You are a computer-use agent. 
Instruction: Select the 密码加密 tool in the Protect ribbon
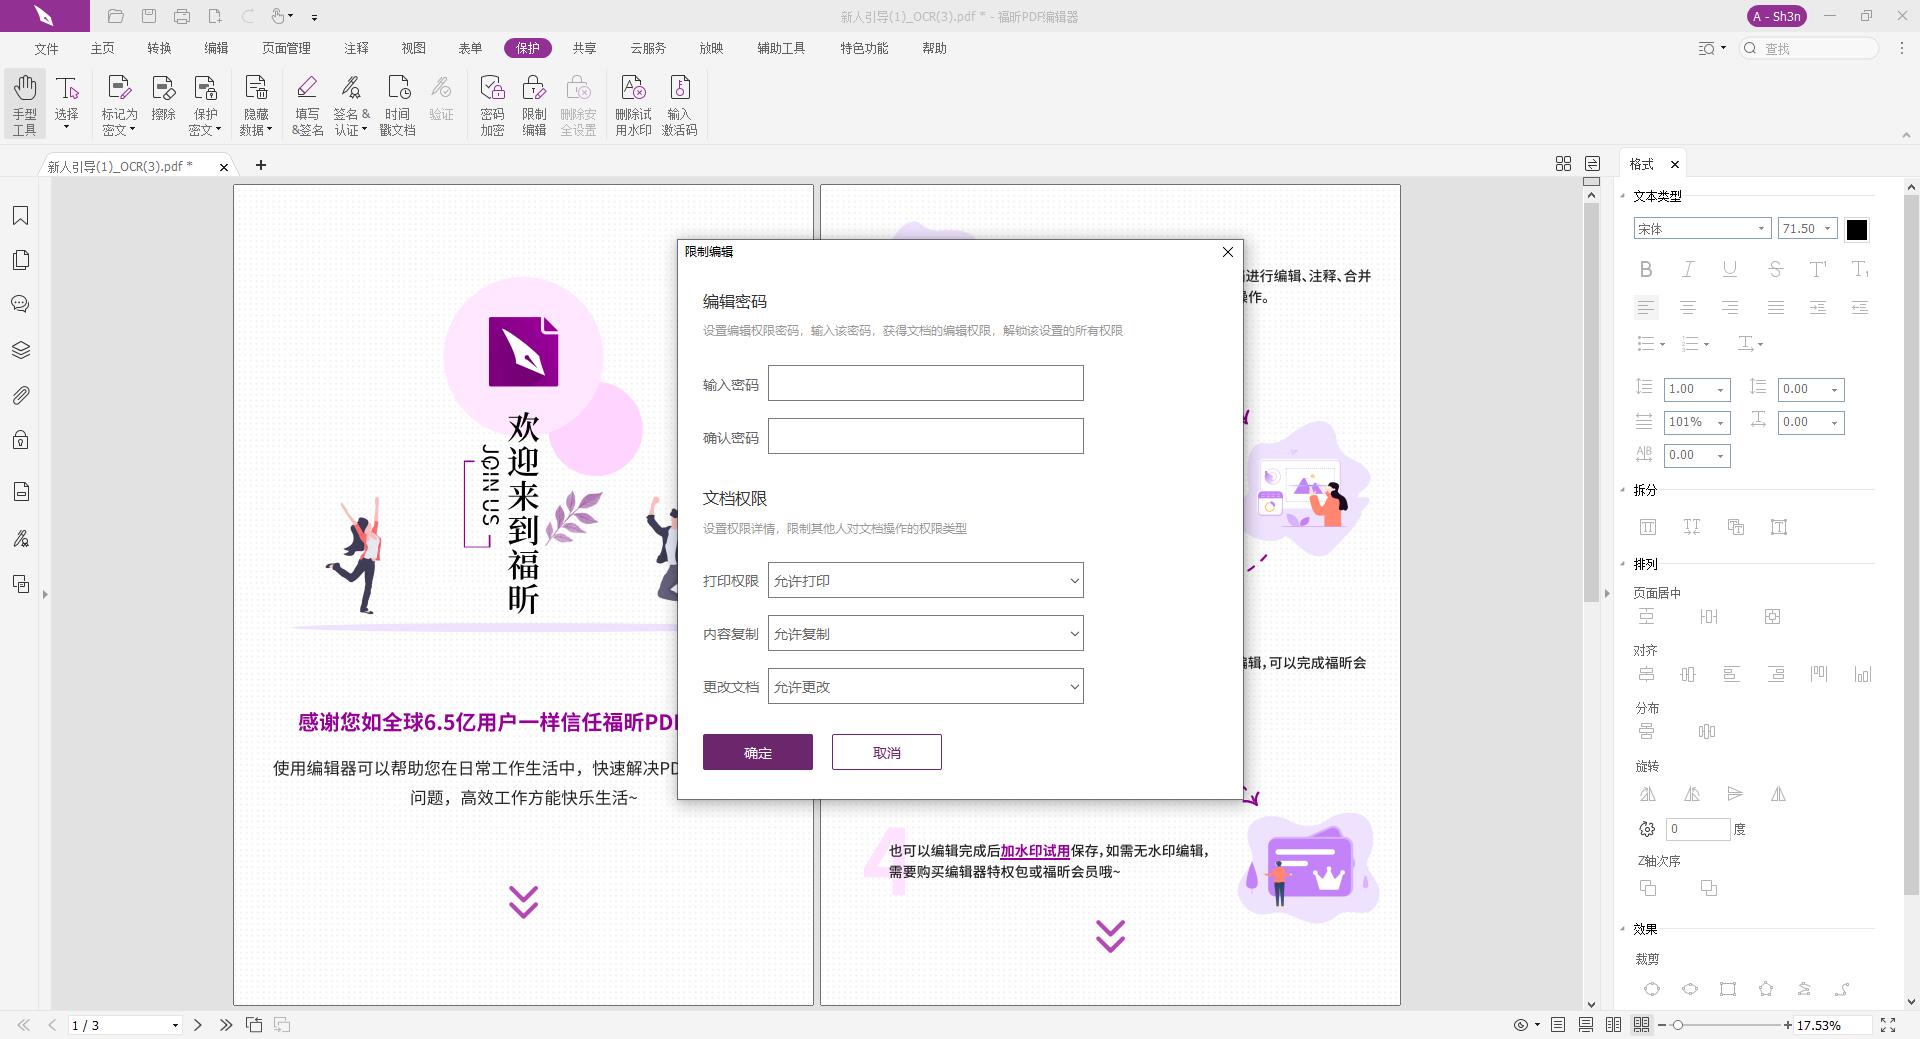click(x=492, y=104)
